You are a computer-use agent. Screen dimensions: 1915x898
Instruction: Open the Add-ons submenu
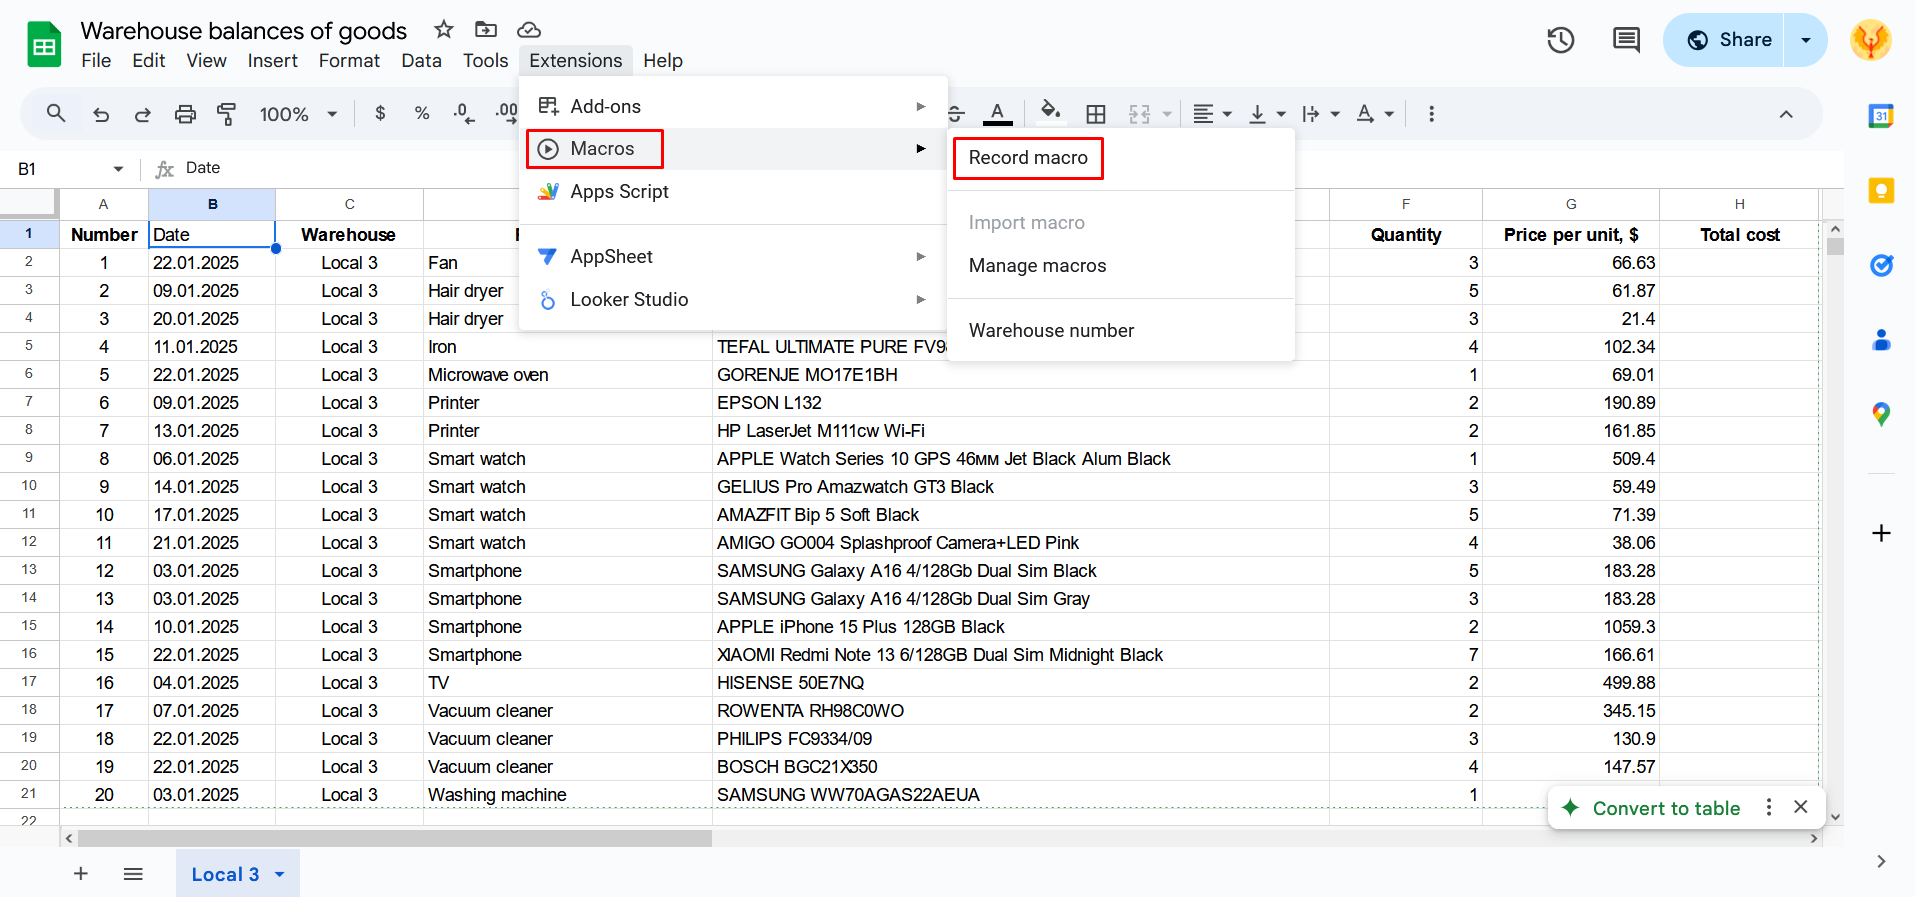coord(733,106)
